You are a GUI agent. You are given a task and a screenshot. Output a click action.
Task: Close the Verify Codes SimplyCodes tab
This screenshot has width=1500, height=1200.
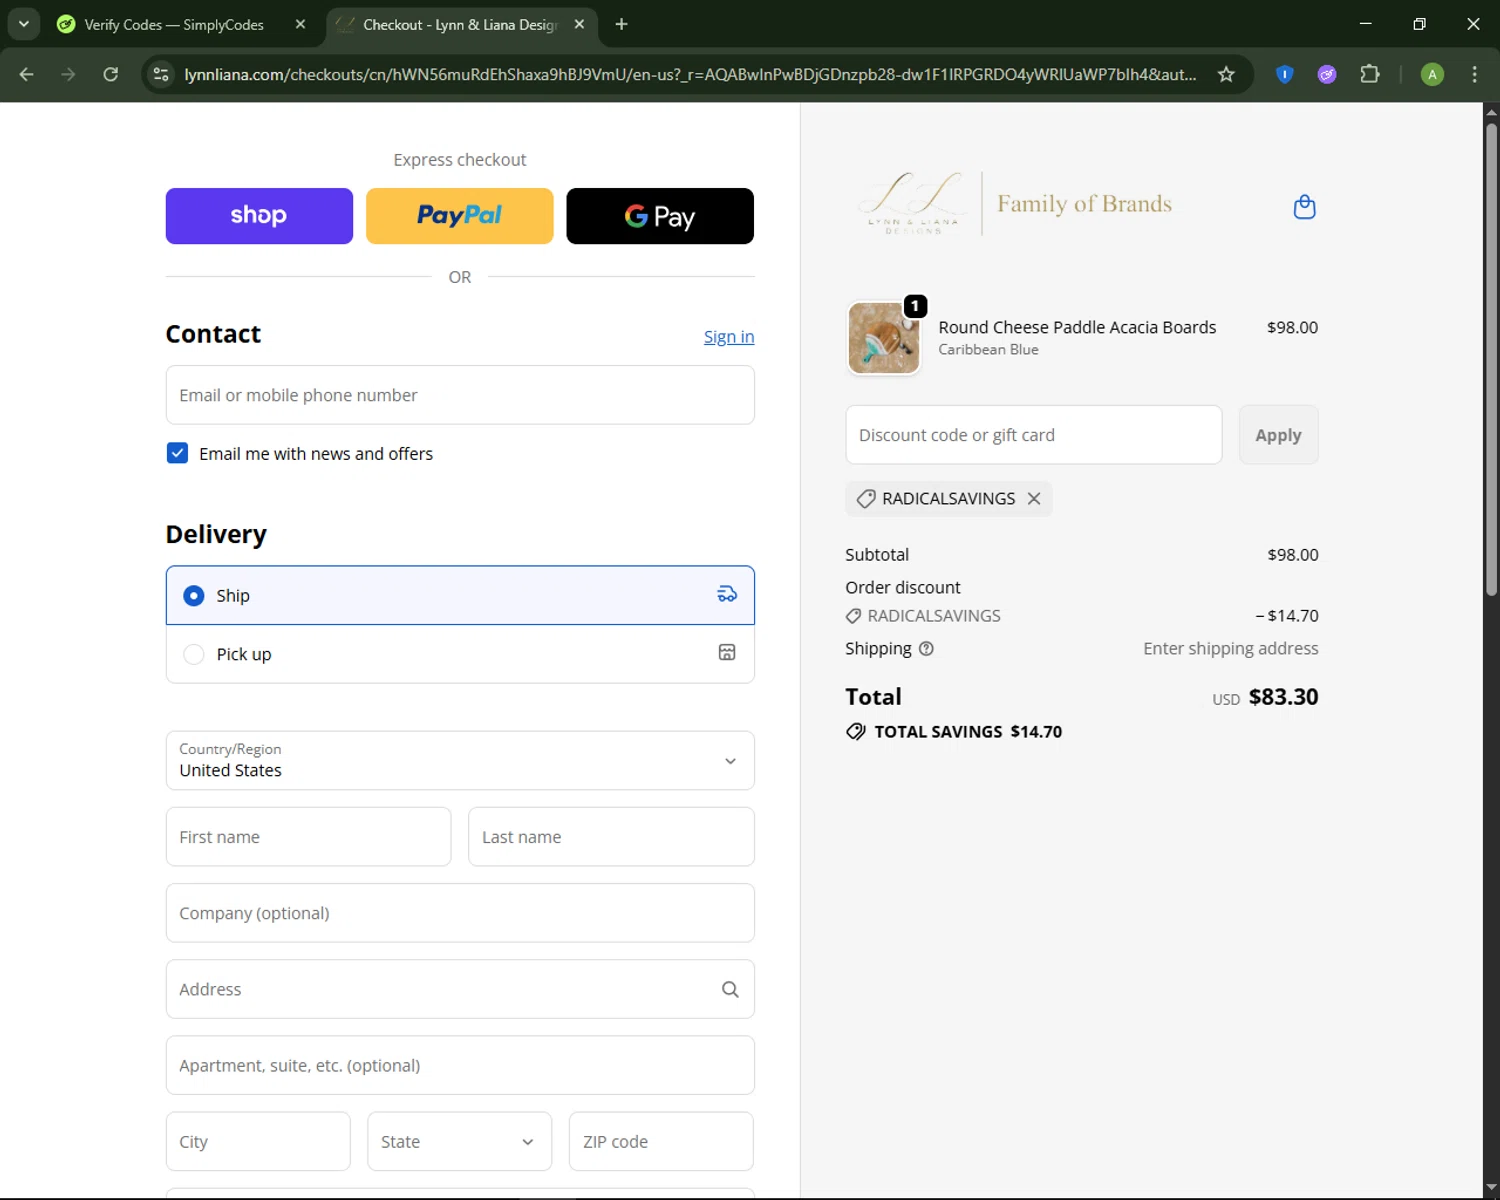(x=300, y=24)
